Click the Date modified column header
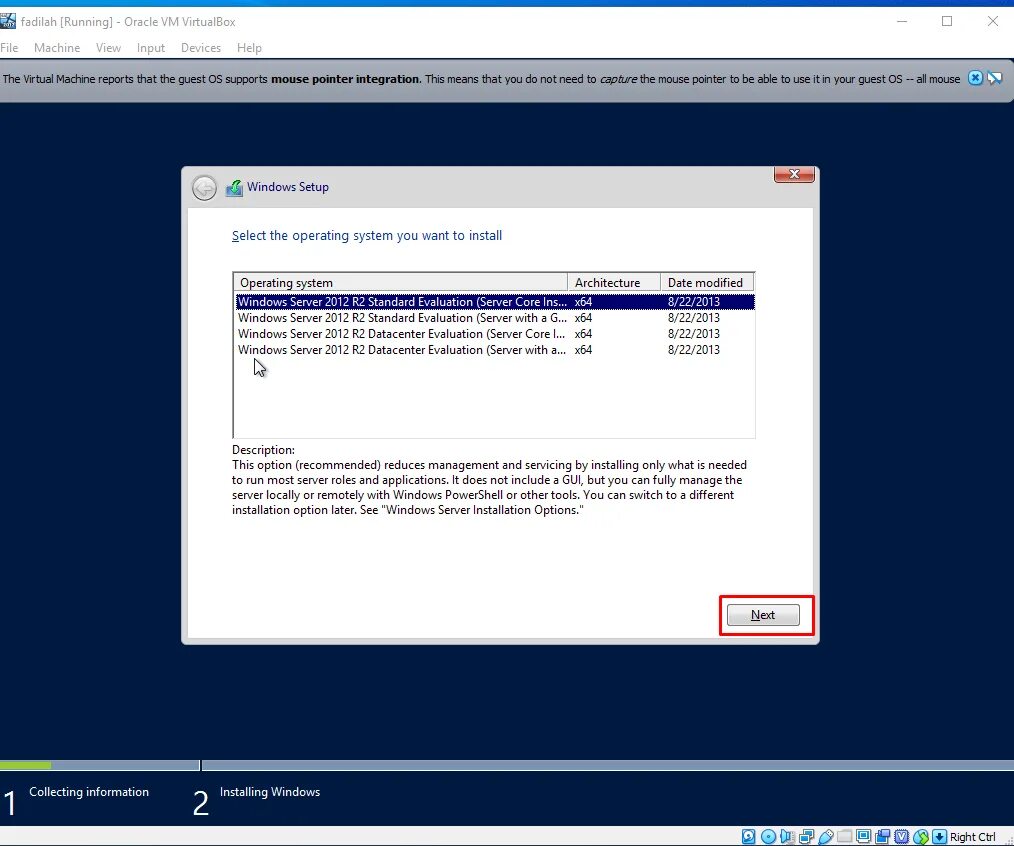1014x846 pixels. click(x=707, y=283)
